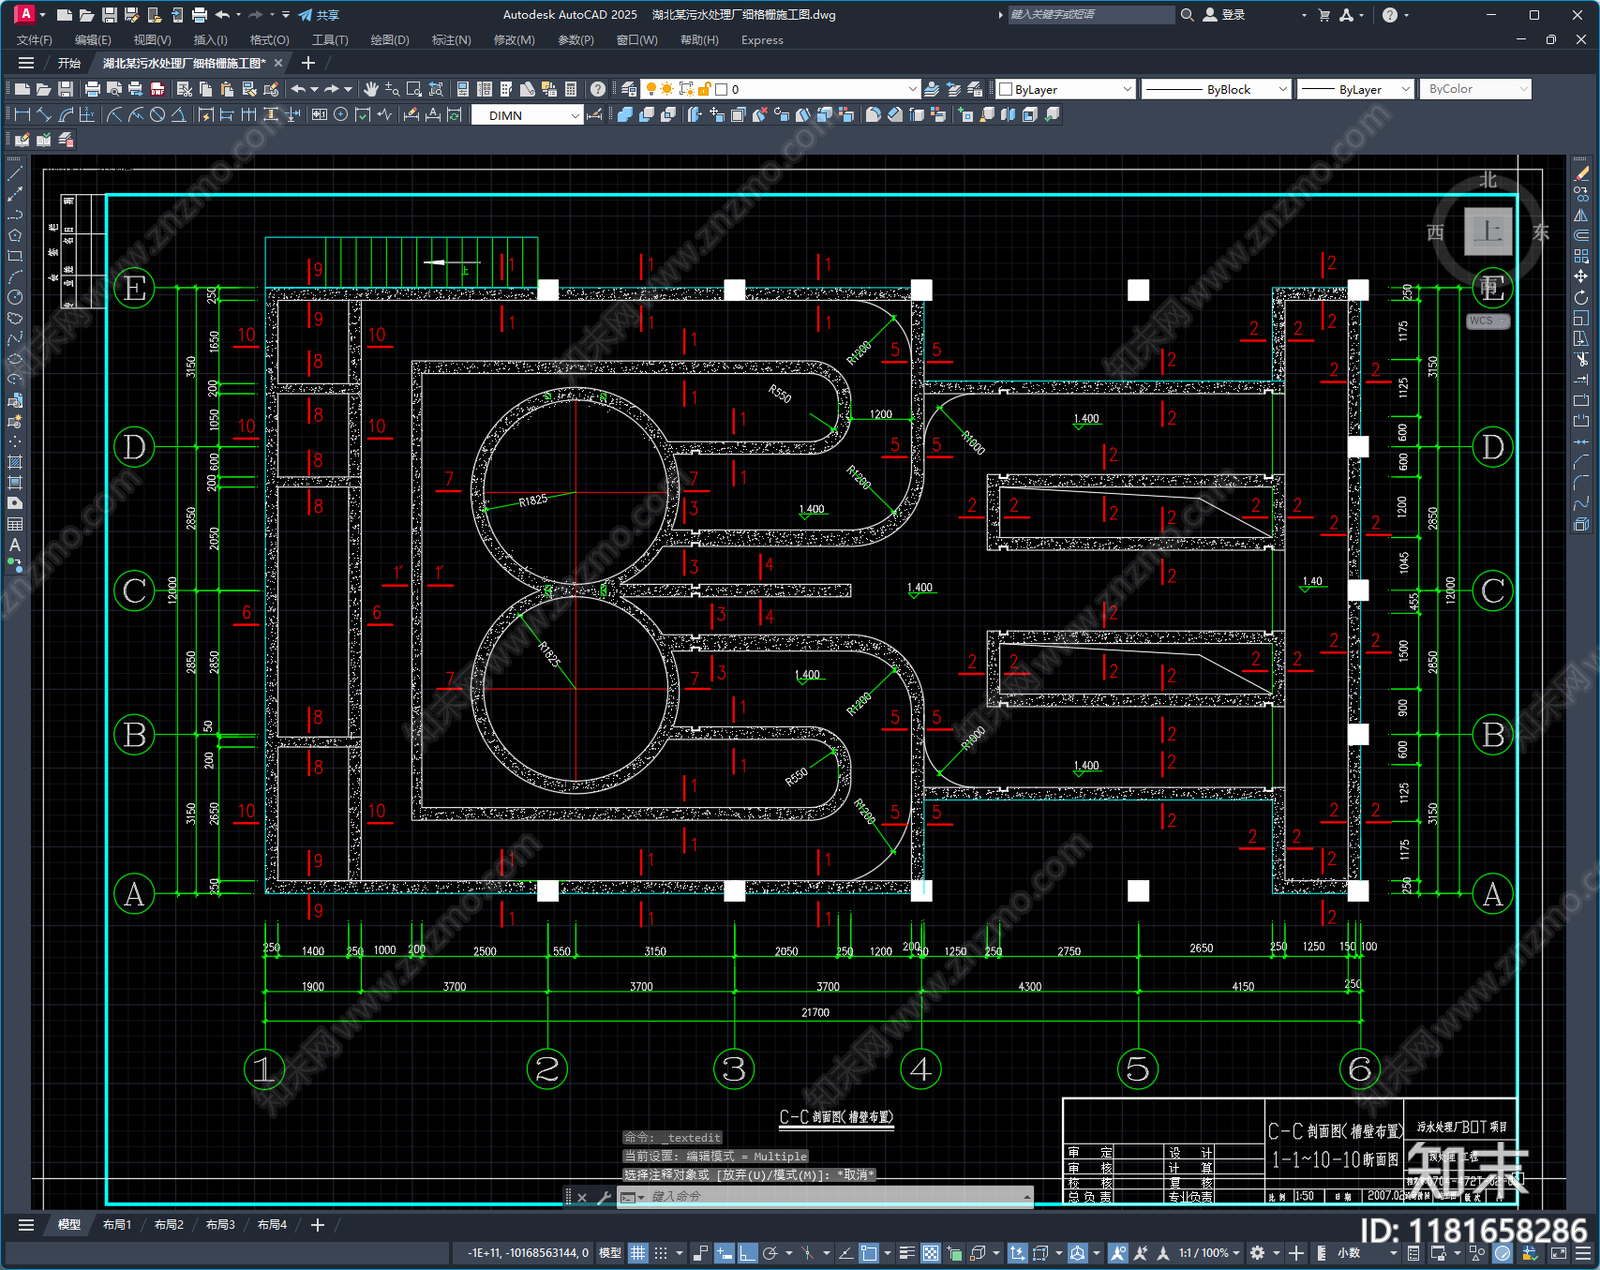Click the Rotate tool in the right toolbar
Screen dimensions: 1600x1270
point(1581,298)
